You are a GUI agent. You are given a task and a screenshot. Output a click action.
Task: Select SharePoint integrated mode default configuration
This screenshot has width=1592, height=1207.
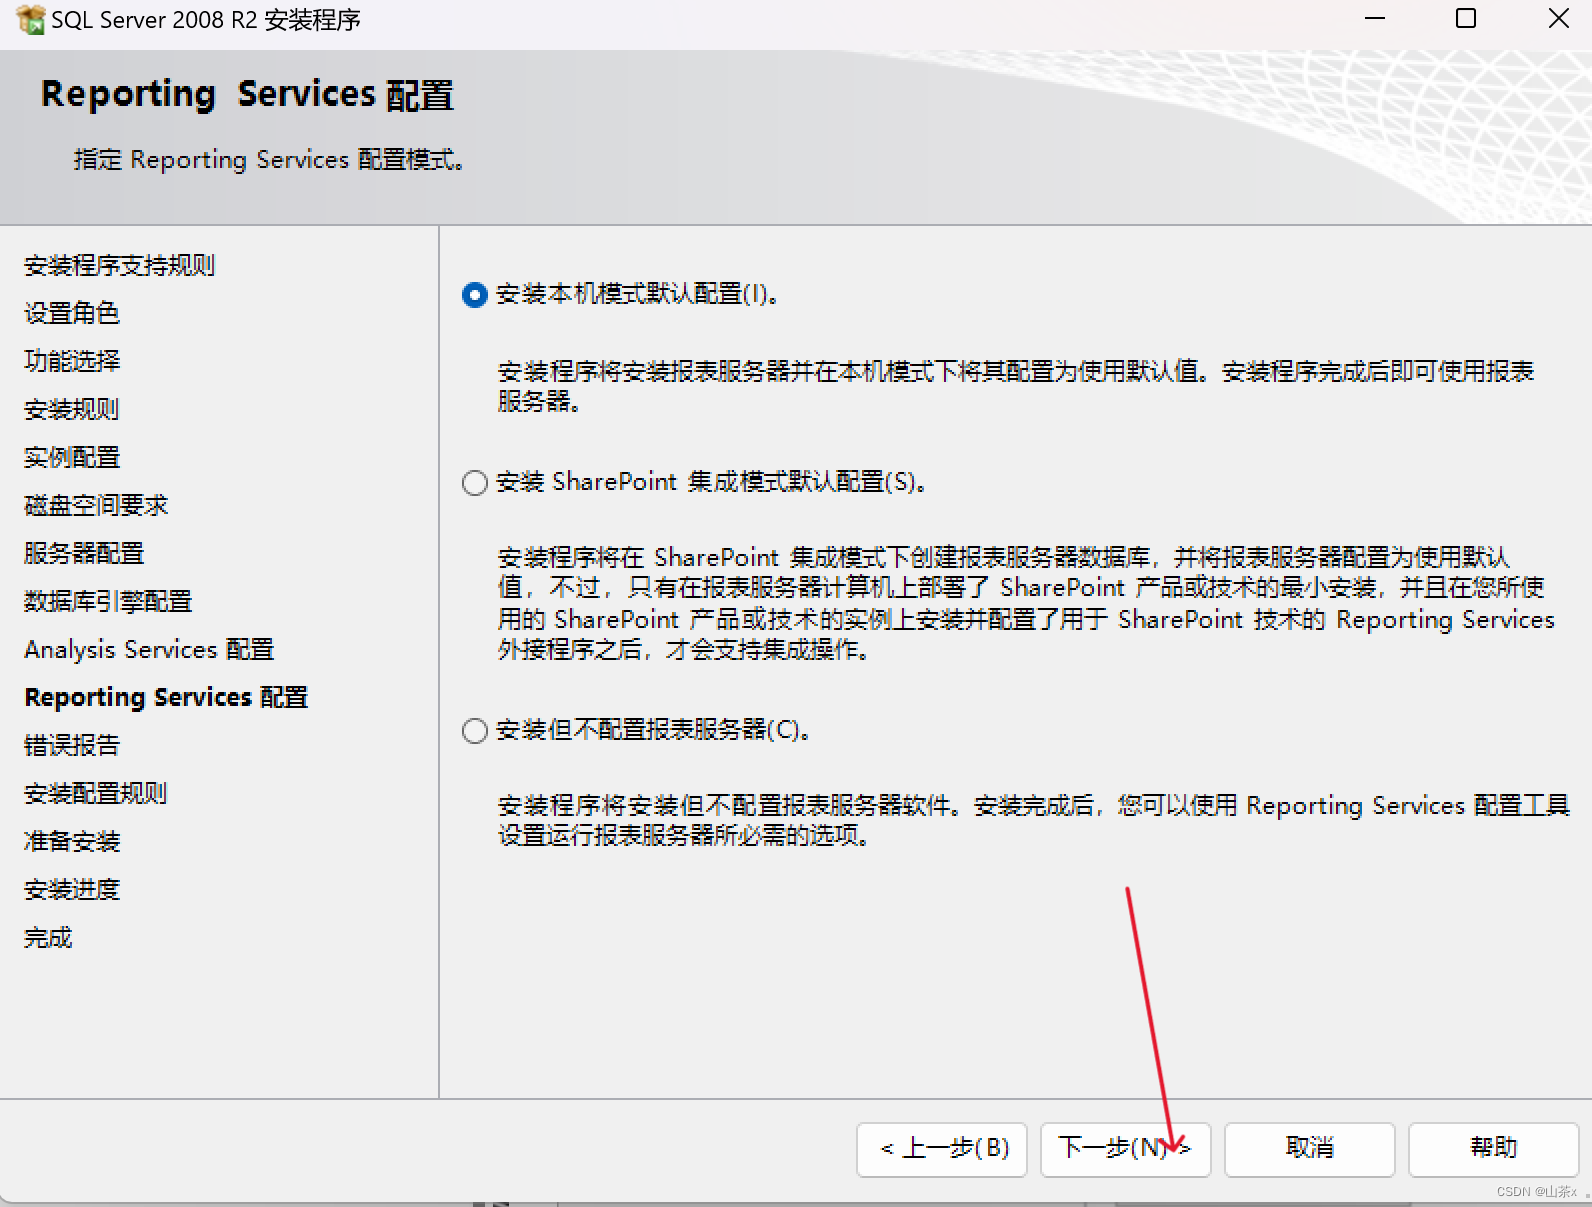tap(475, 483)
